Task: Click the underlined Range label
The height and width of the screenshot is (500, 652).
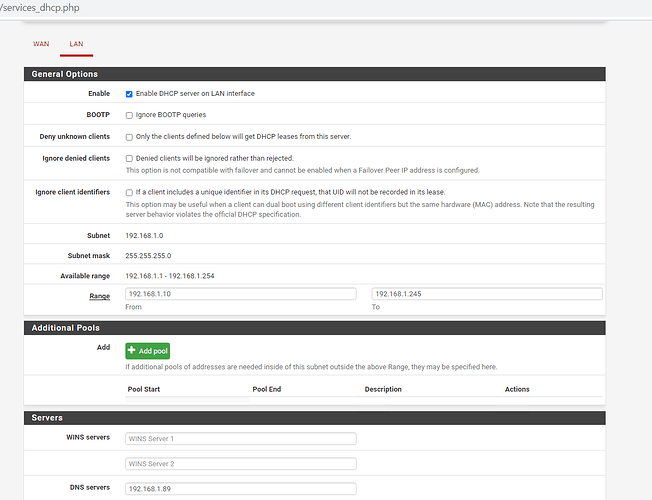Action: 100,296
